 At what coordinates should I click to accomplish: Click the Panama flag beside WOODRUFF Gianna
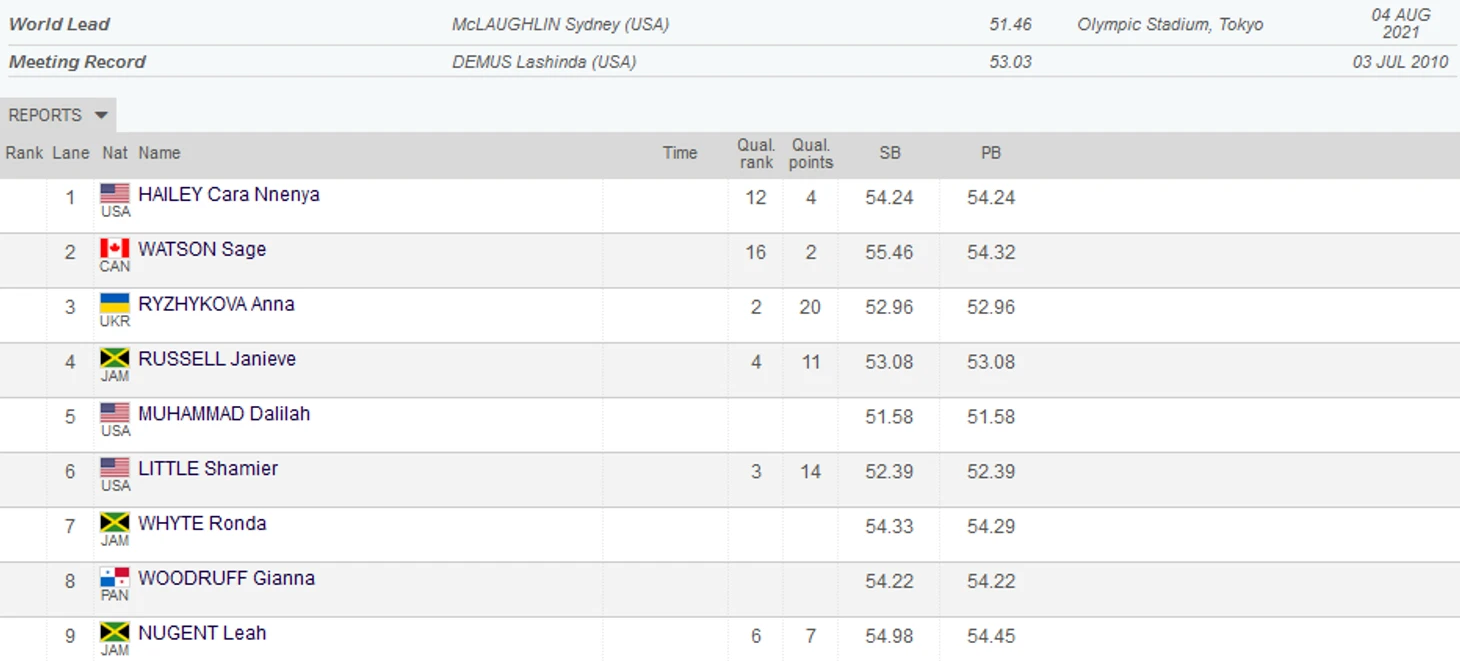click(x=115, y=578)
